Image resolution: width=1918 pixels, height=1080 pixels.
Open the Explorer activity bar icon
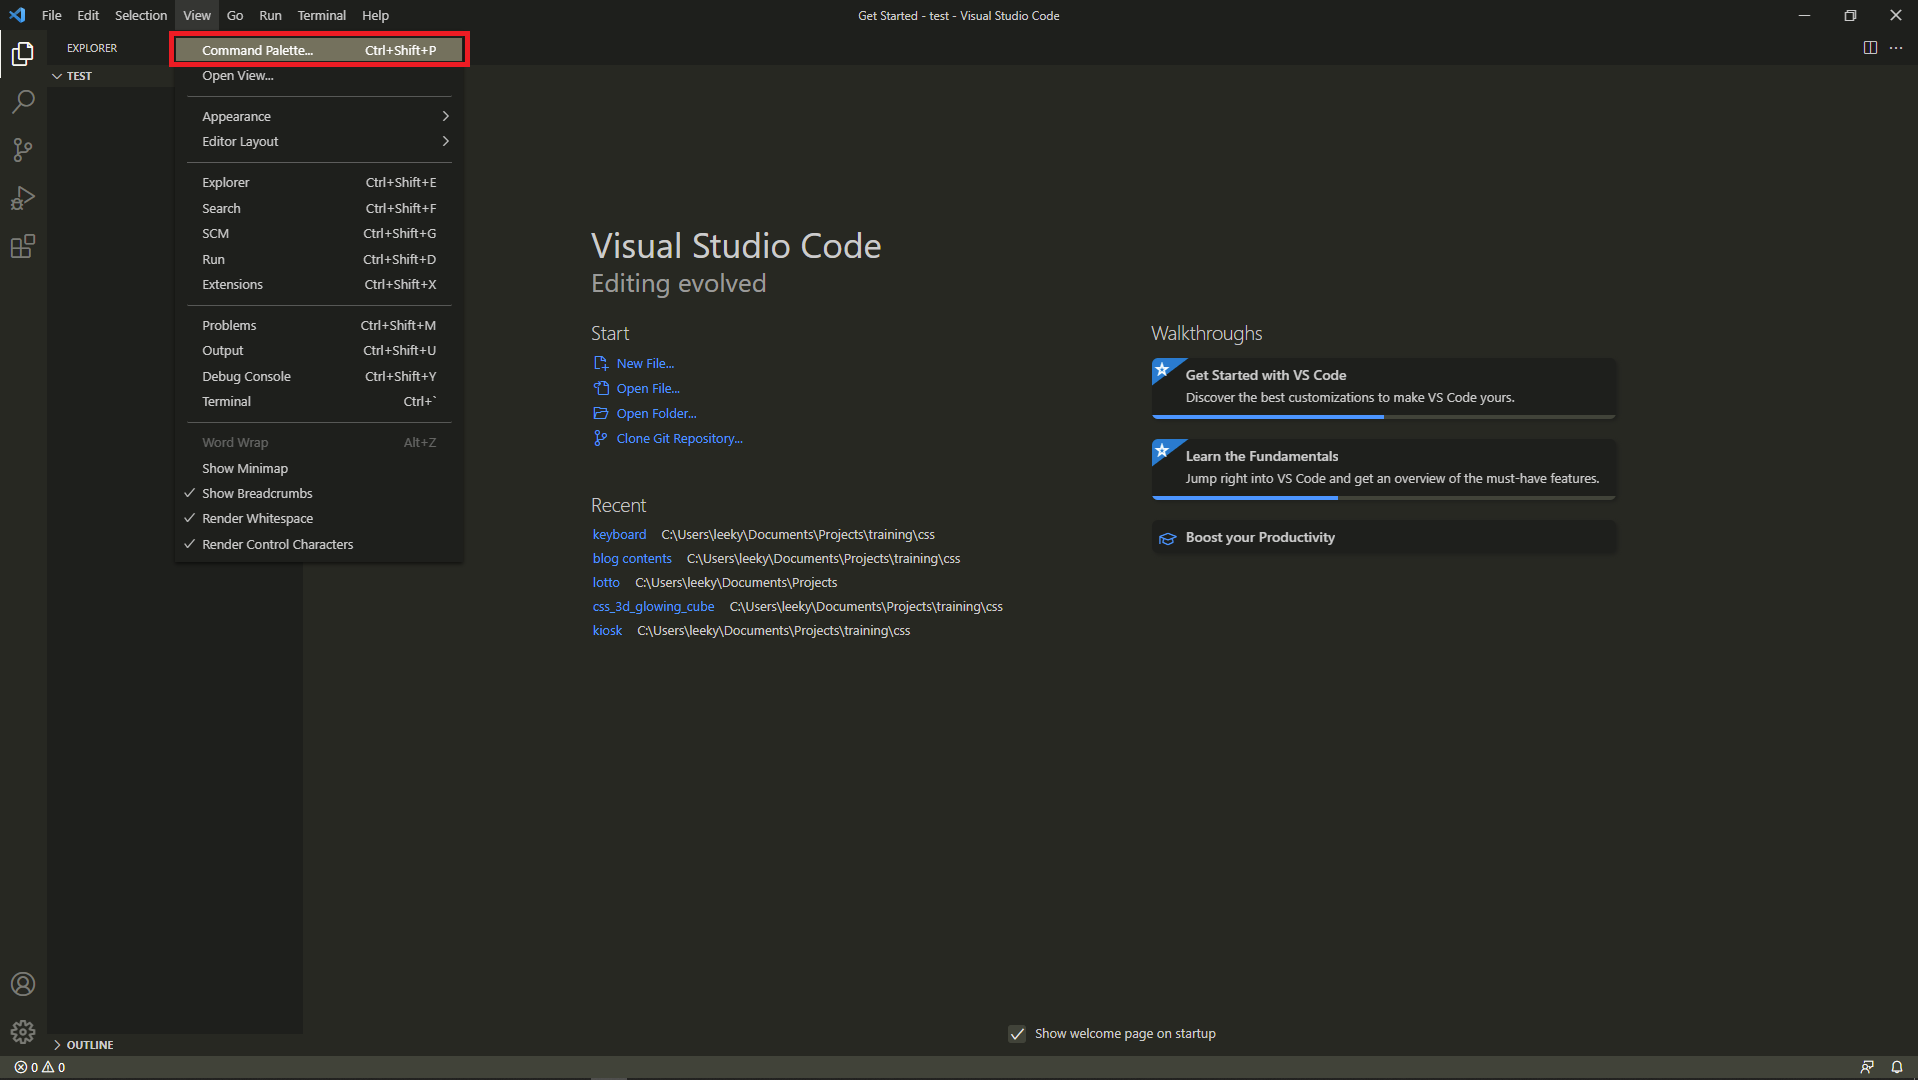coord(23,53)
